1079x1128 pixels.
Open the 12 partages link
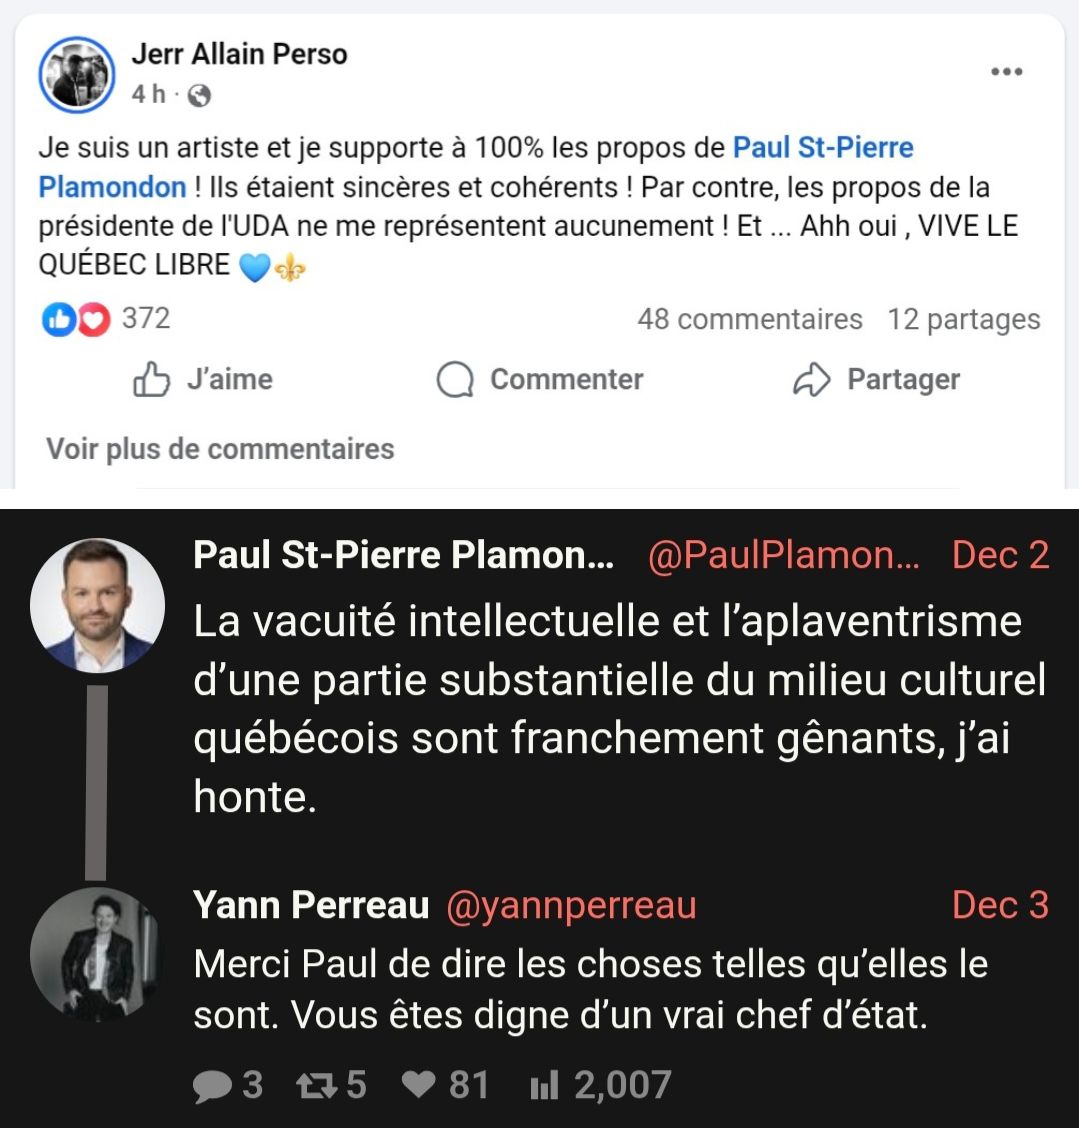[x=963, y=319]
